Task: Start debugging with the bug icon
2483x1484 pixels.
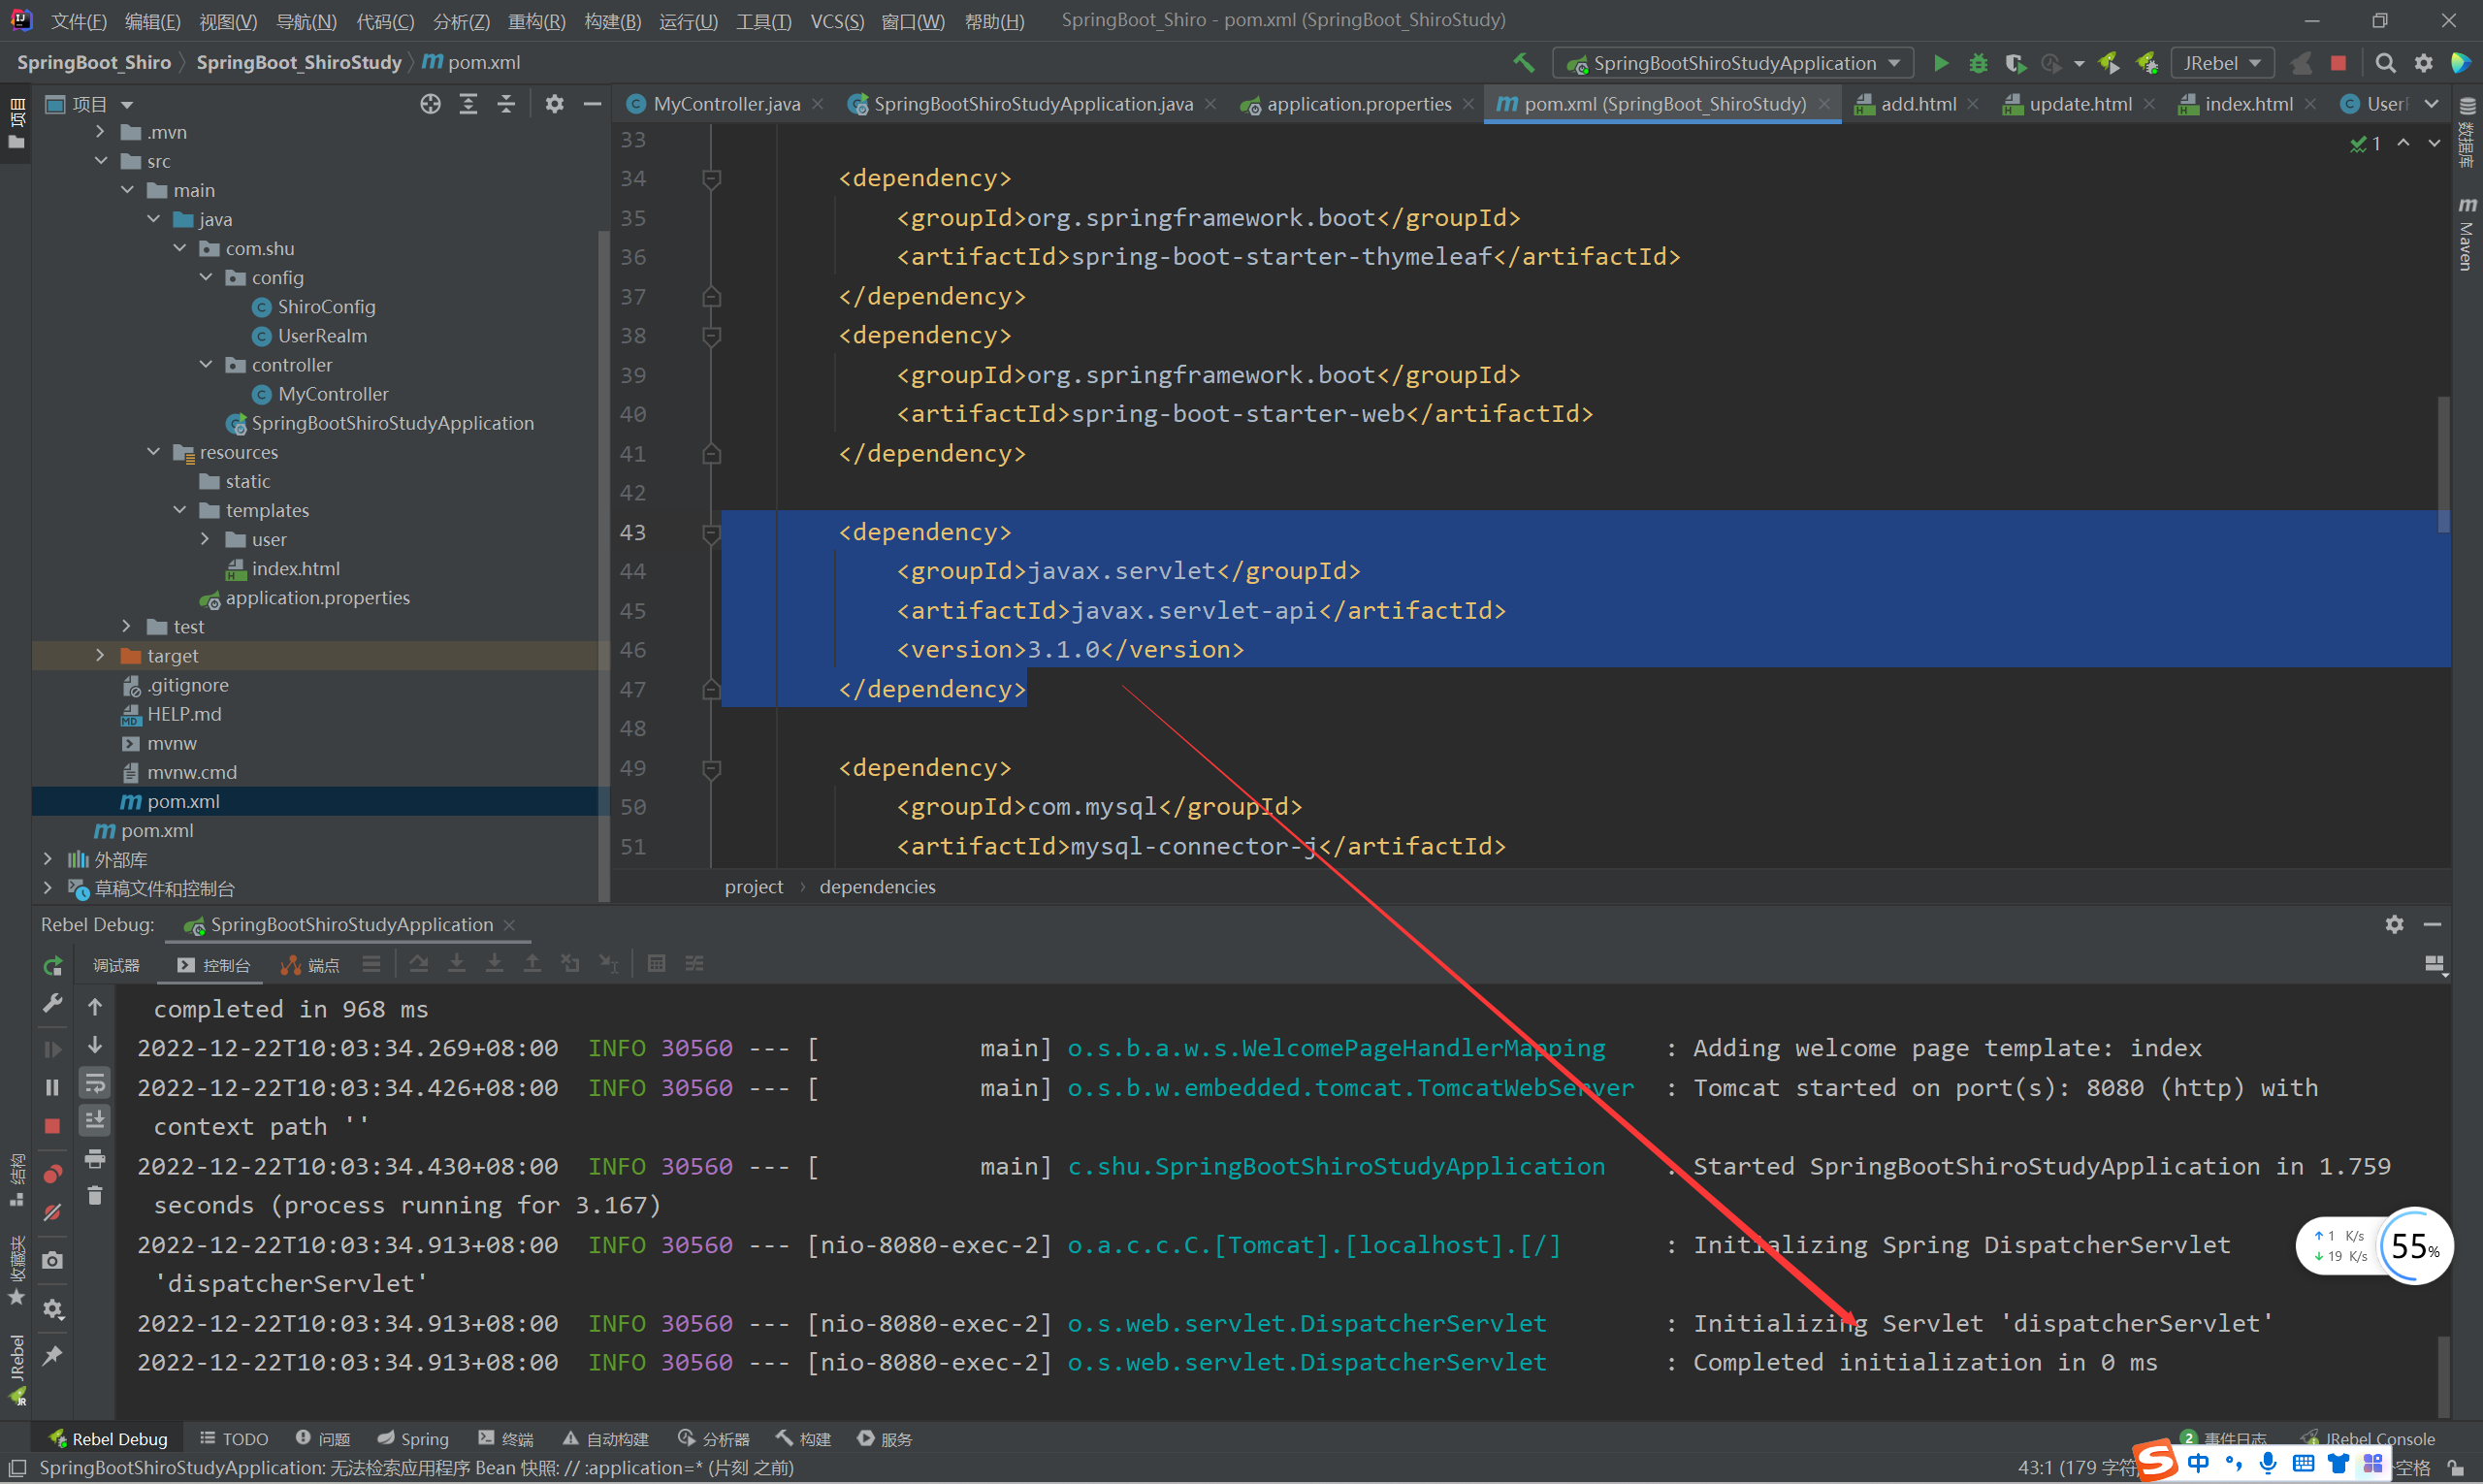Action: tap(1977, 63)
